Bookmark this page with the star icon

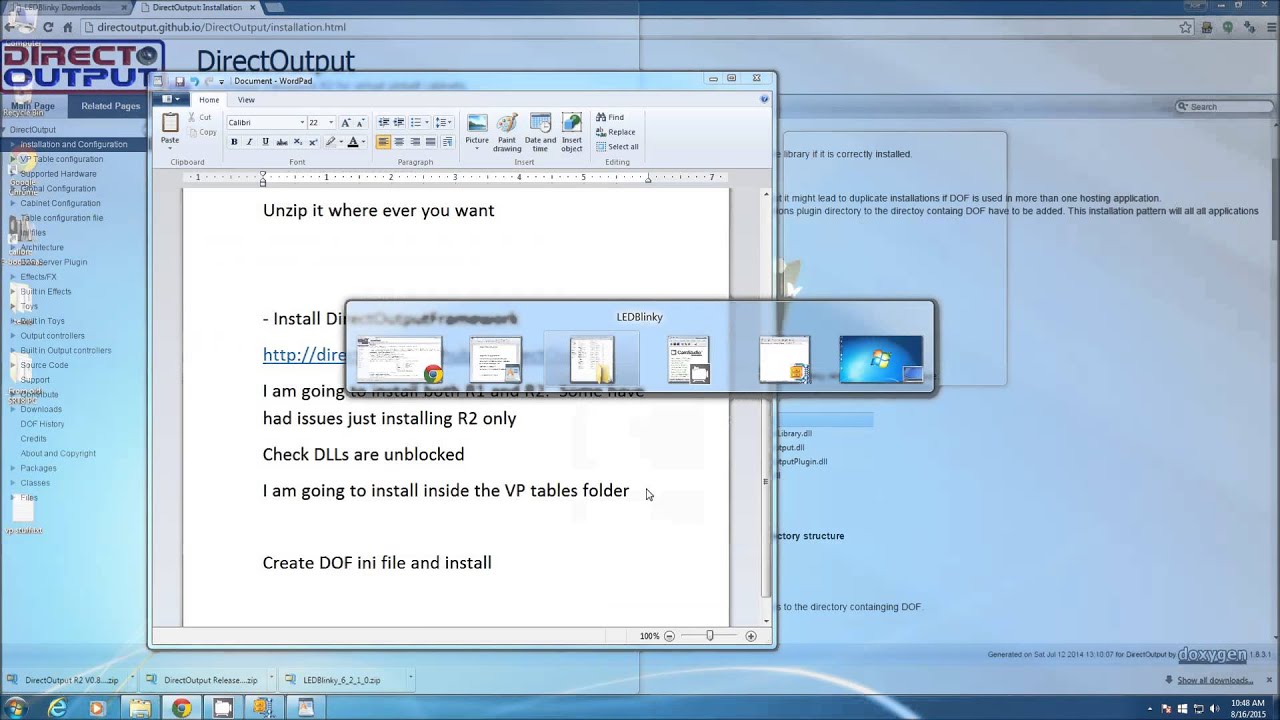1185,28
